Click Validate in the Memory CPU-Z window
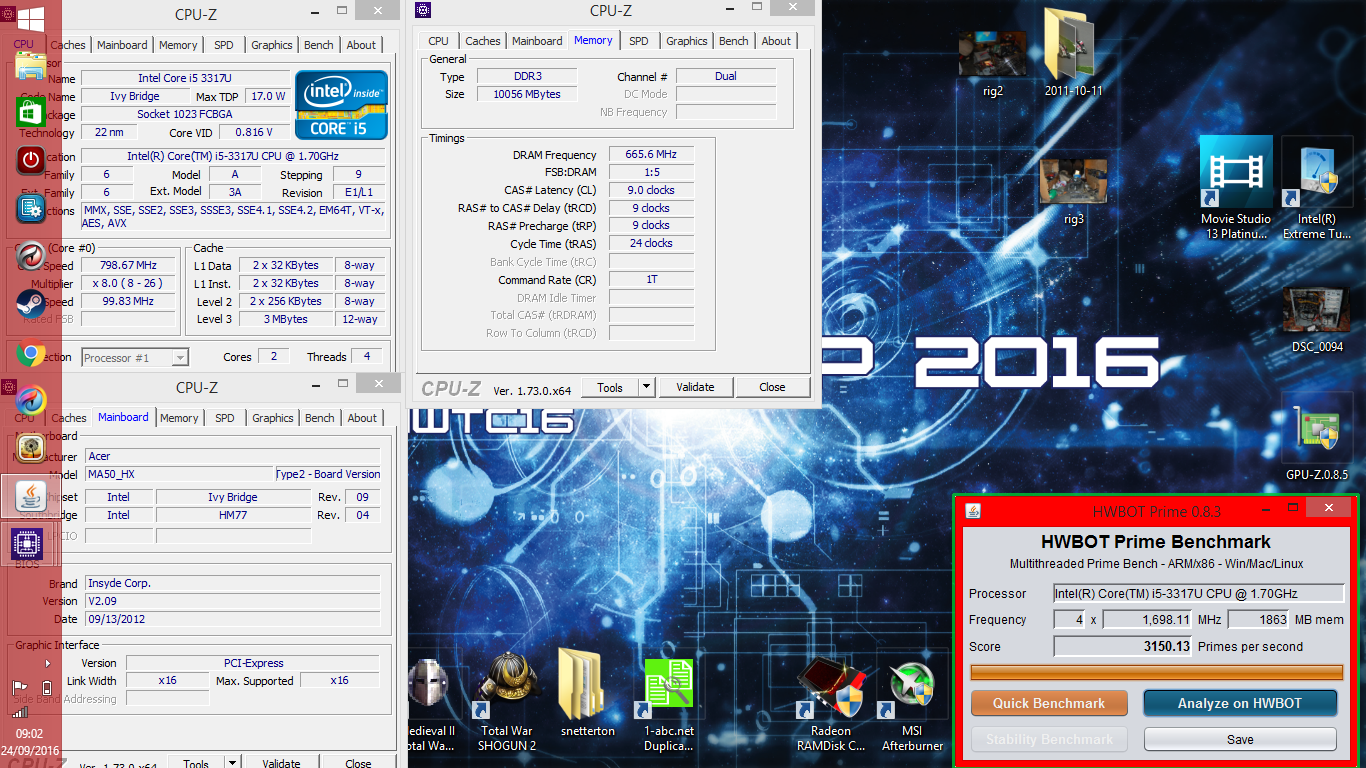Image resolution: width=1366 pixels, height=768 pixels. 695,387
